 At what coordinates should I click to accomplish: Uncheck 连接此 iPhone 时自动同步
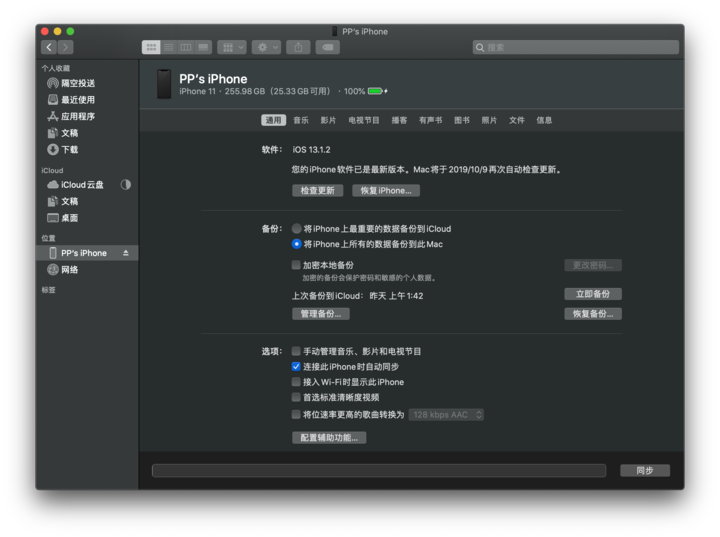(296, 367)
